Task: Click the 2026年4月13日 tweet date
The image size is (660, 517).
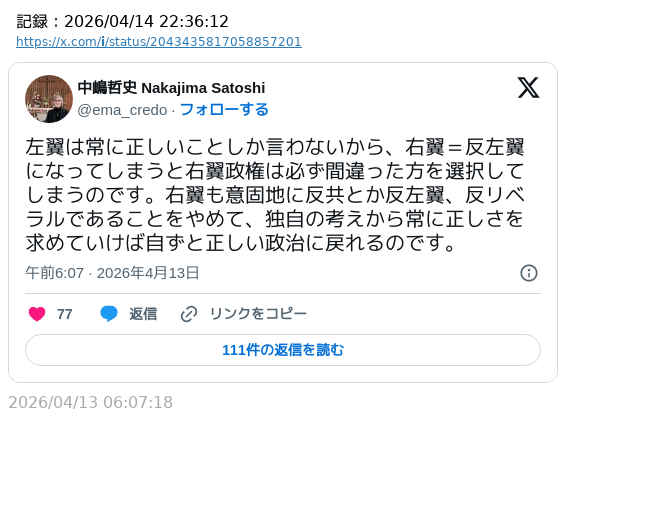Action: tap(148, 273)
